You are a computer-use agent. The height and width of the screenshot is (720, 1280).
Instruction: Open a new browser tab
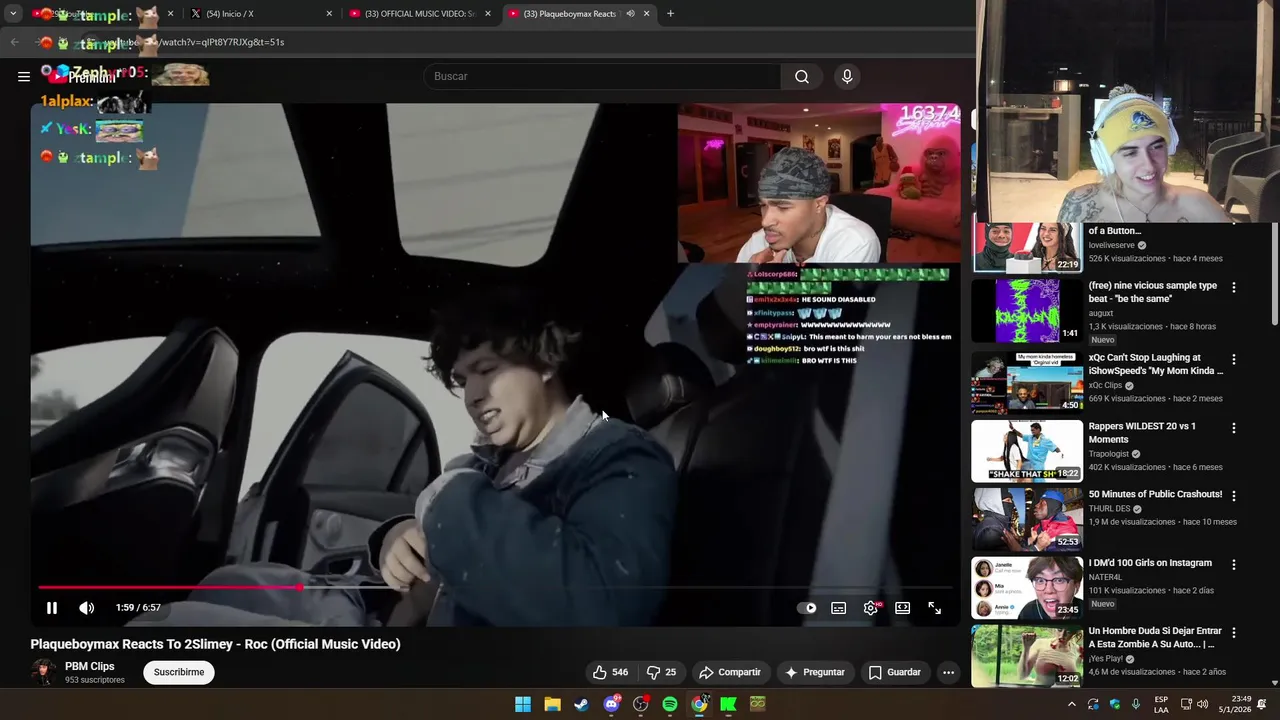[670, 14]
